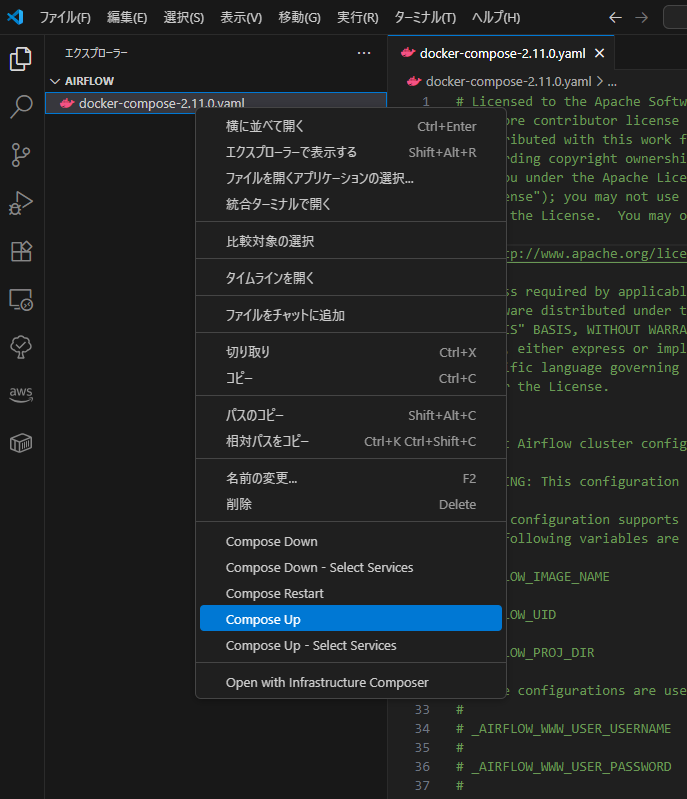Click docker-compose-2.11.0.yaml in explorer tree
Viewport: 687px width, 799px height.
coord(216,103)
